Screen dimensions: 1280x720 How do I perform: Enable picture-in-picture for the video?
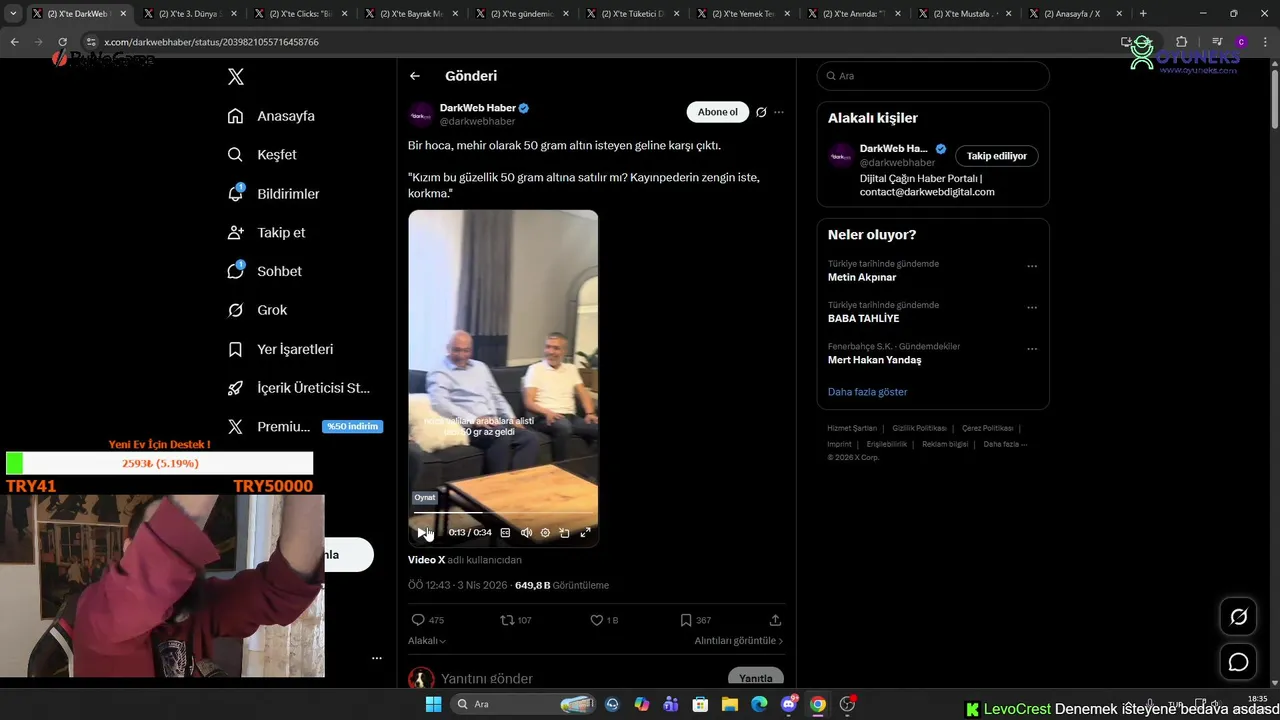564,533
